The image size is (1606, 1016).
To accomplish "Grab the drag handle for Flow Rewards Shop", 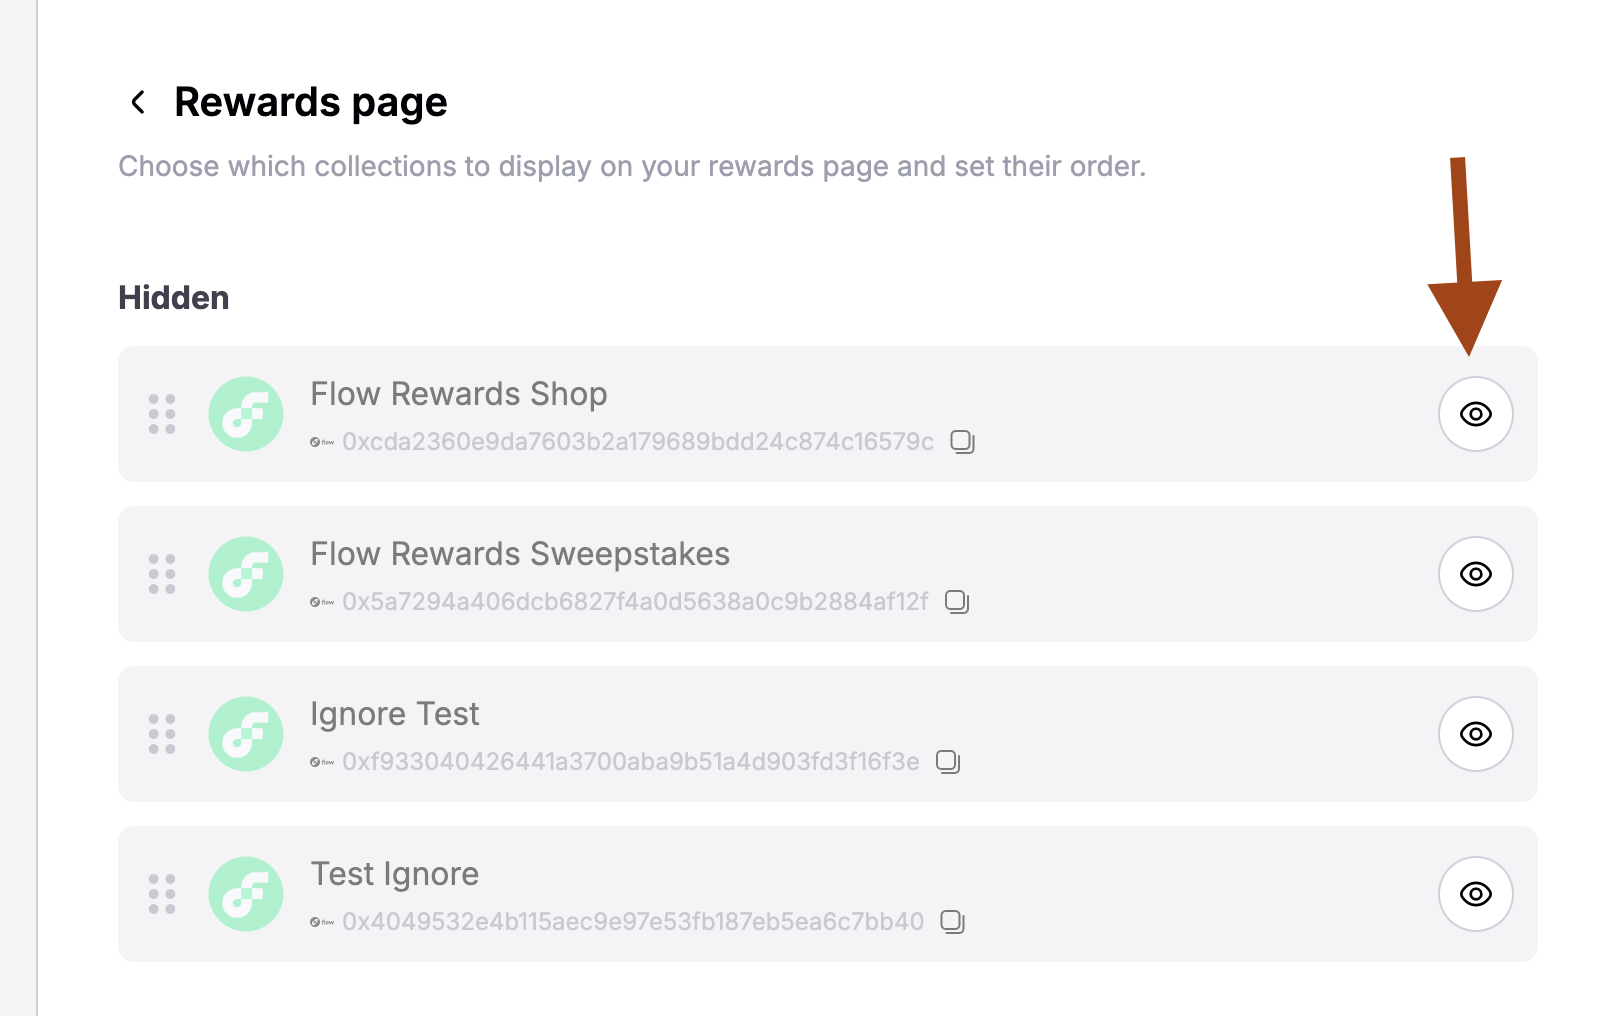I will click(x=162, y=414).
